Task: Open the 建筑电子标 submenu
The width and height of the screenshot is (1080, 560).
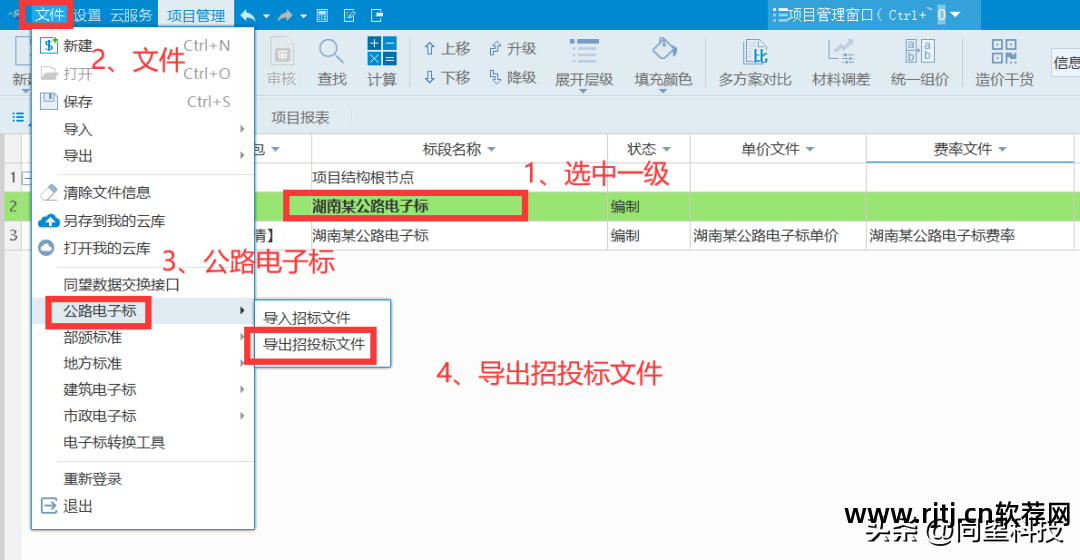Action: click(x=143, y=390)
